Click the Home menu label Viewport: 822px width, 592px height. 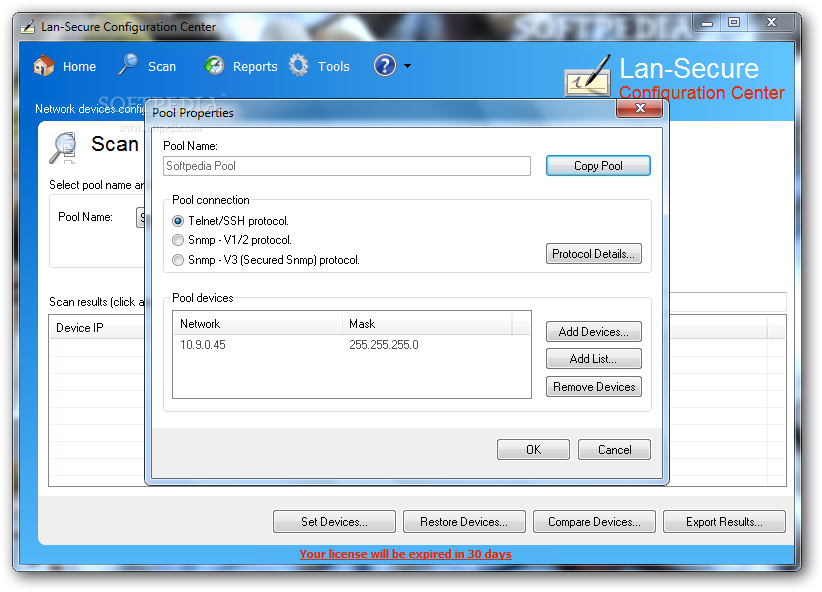[79, 67]
